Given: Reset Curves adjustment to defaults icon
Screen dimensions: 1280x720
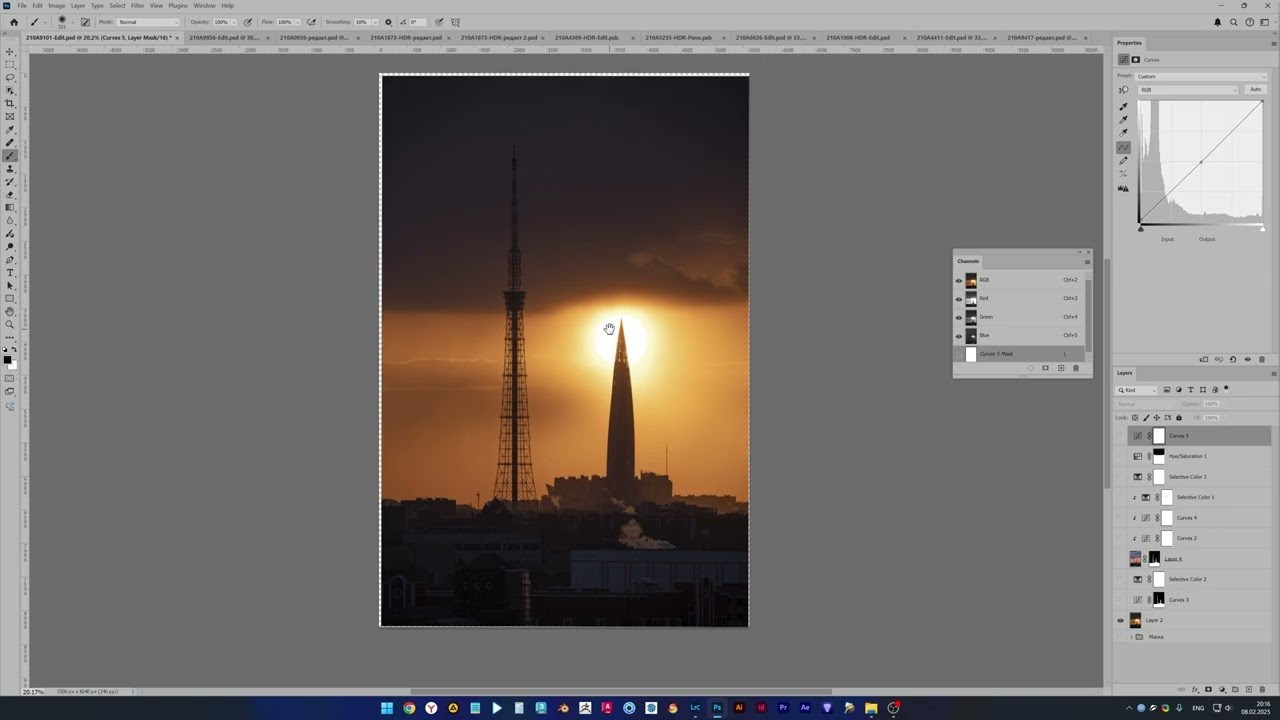Looking at the screenshot, I should [1233, 359].
